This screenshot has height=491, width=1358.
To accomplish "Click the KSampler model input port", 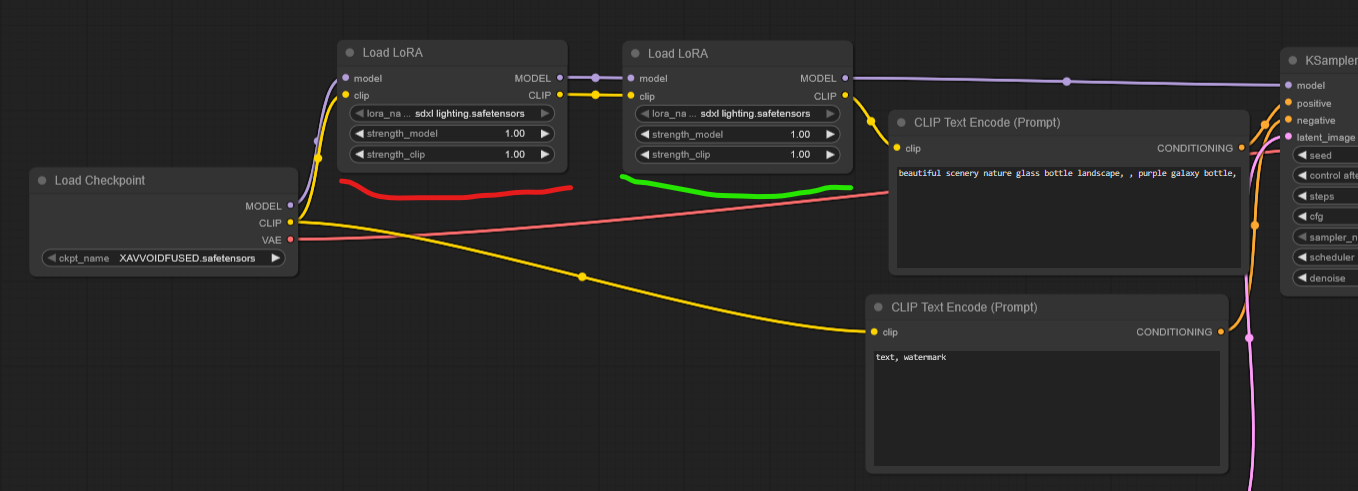I will coord(1289,86).
